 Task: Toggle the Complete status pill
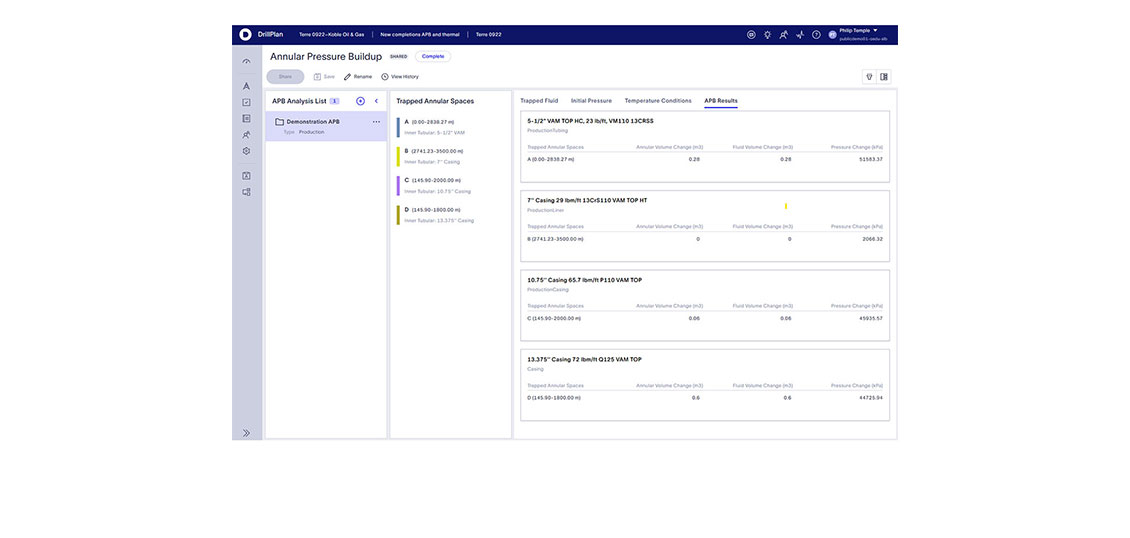click(x=433, y=57)
